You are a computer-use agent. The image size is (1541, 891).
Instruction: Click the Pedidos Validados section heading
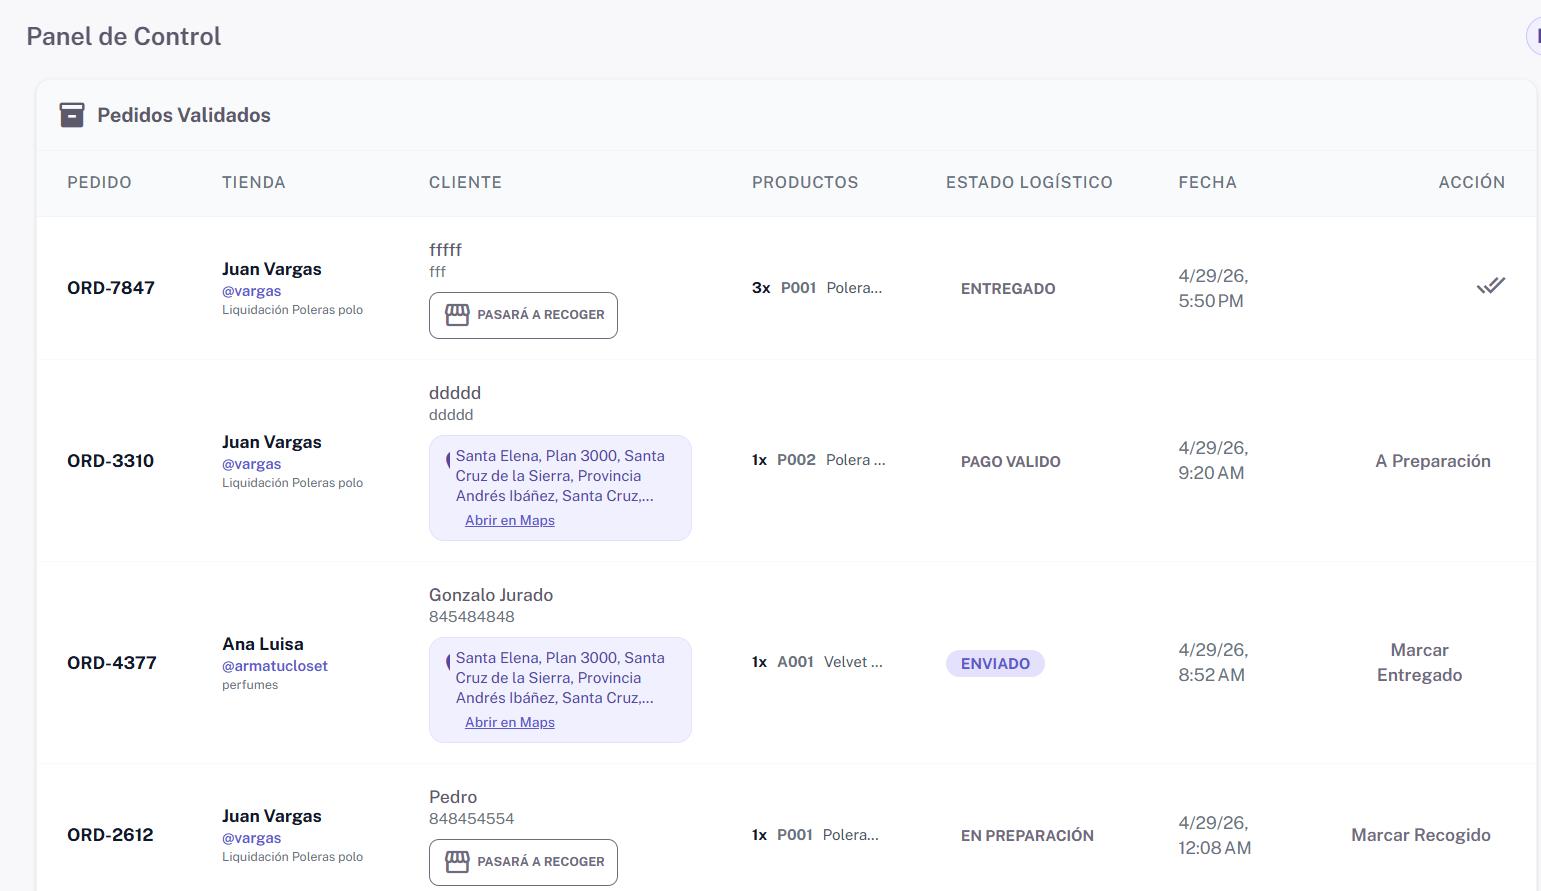pyautogui.click(x=184, y=115)
